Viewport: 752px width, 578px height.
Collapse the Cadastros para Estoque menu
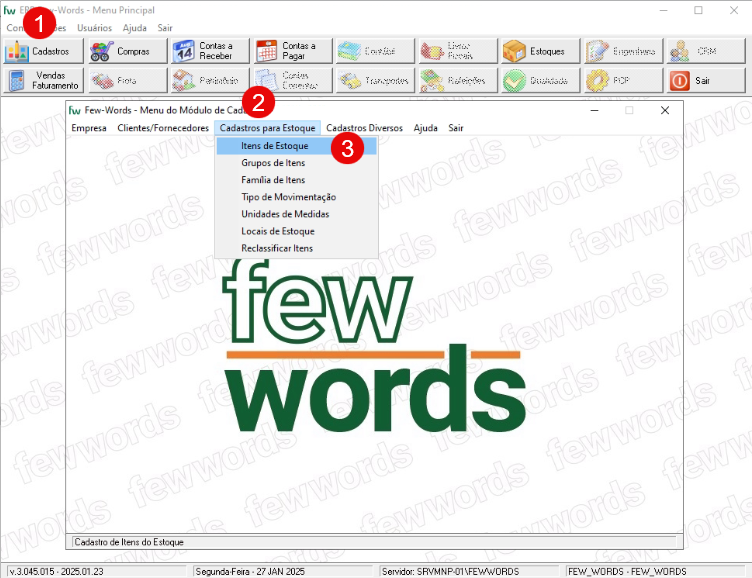[x=268, y=128]
